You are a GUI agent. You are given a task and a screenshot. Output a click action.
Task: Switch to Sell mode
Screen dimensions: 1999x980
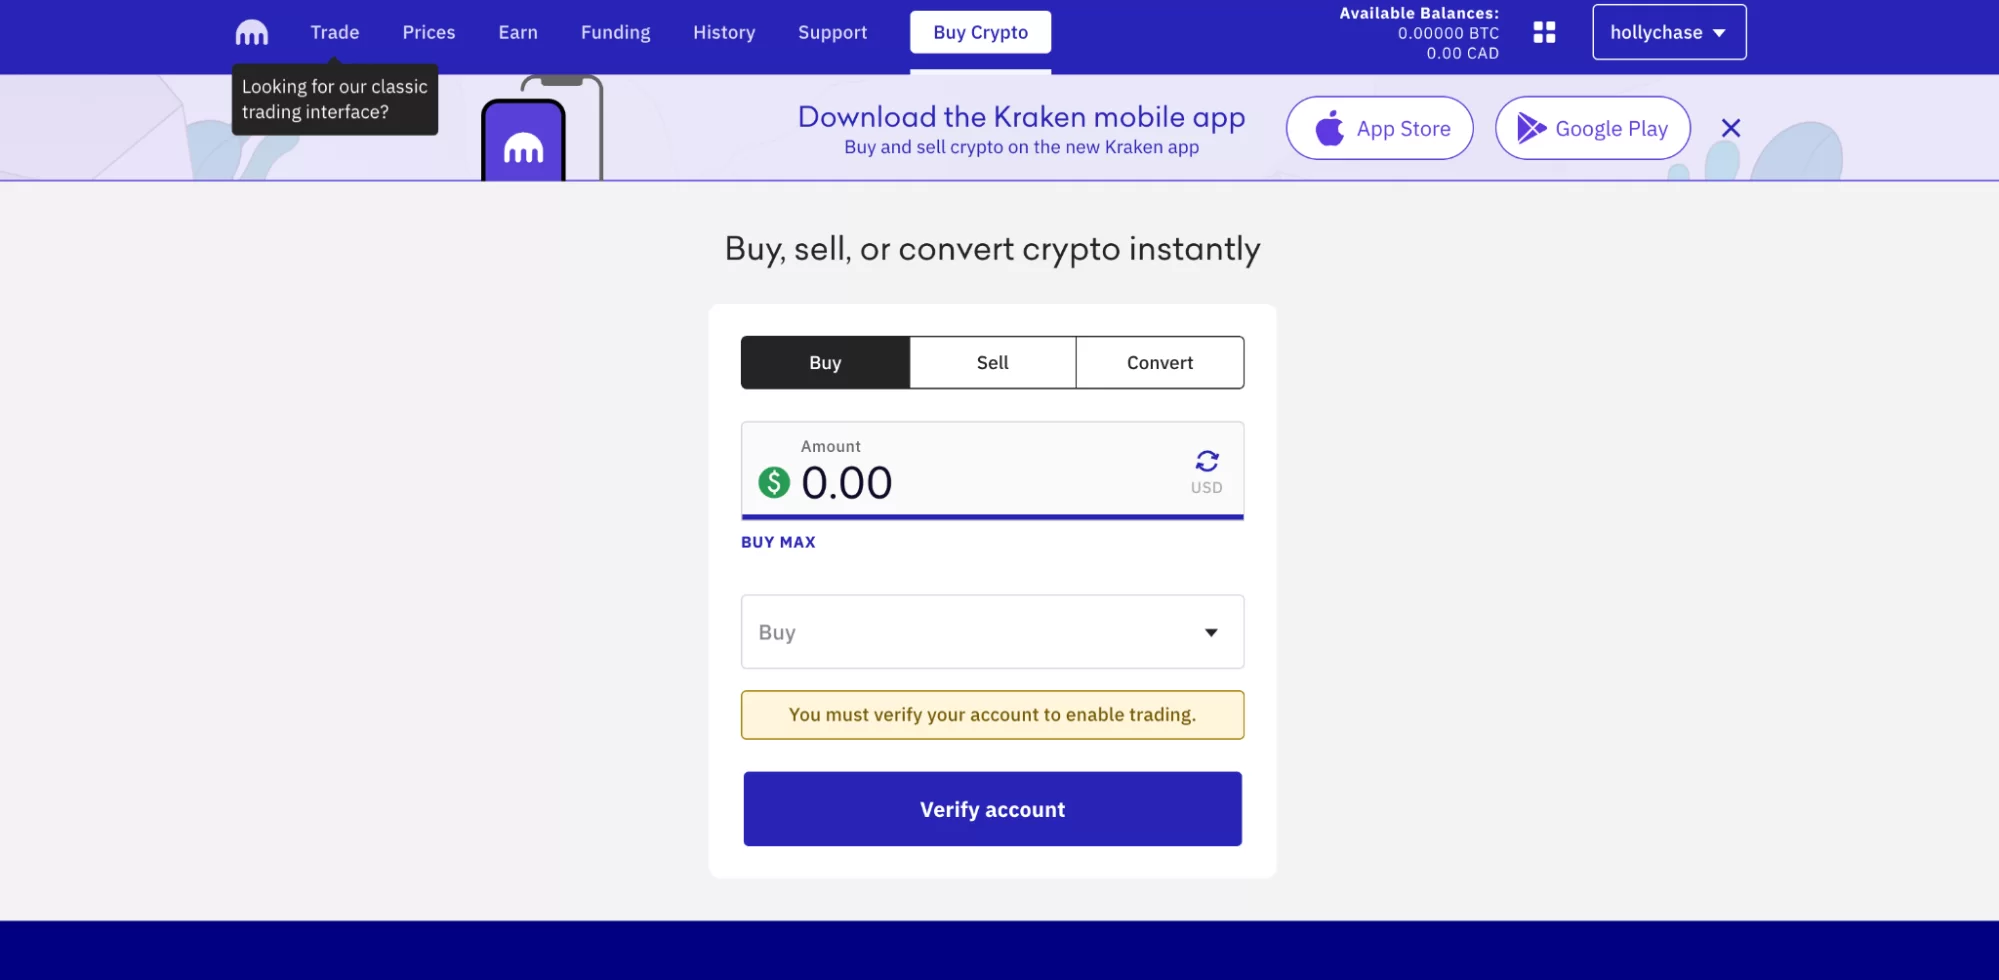pyautogui.click(x=992, y=362)
